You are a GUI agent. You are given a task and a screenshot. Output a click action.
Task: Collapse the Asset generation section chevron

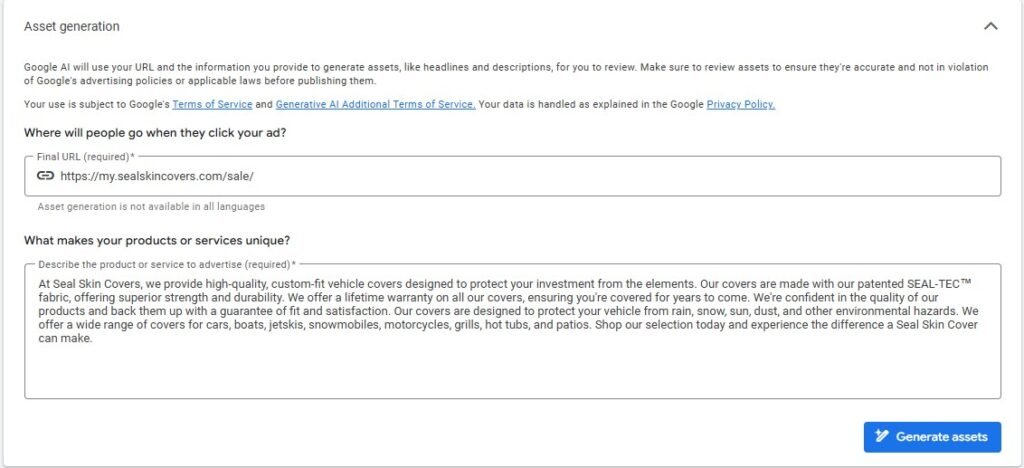point(990,26)
